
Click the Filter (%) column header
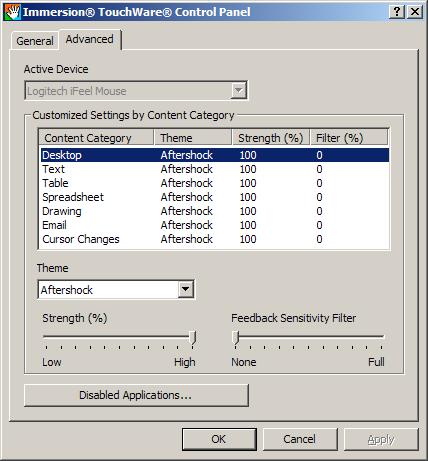(349, 138)
